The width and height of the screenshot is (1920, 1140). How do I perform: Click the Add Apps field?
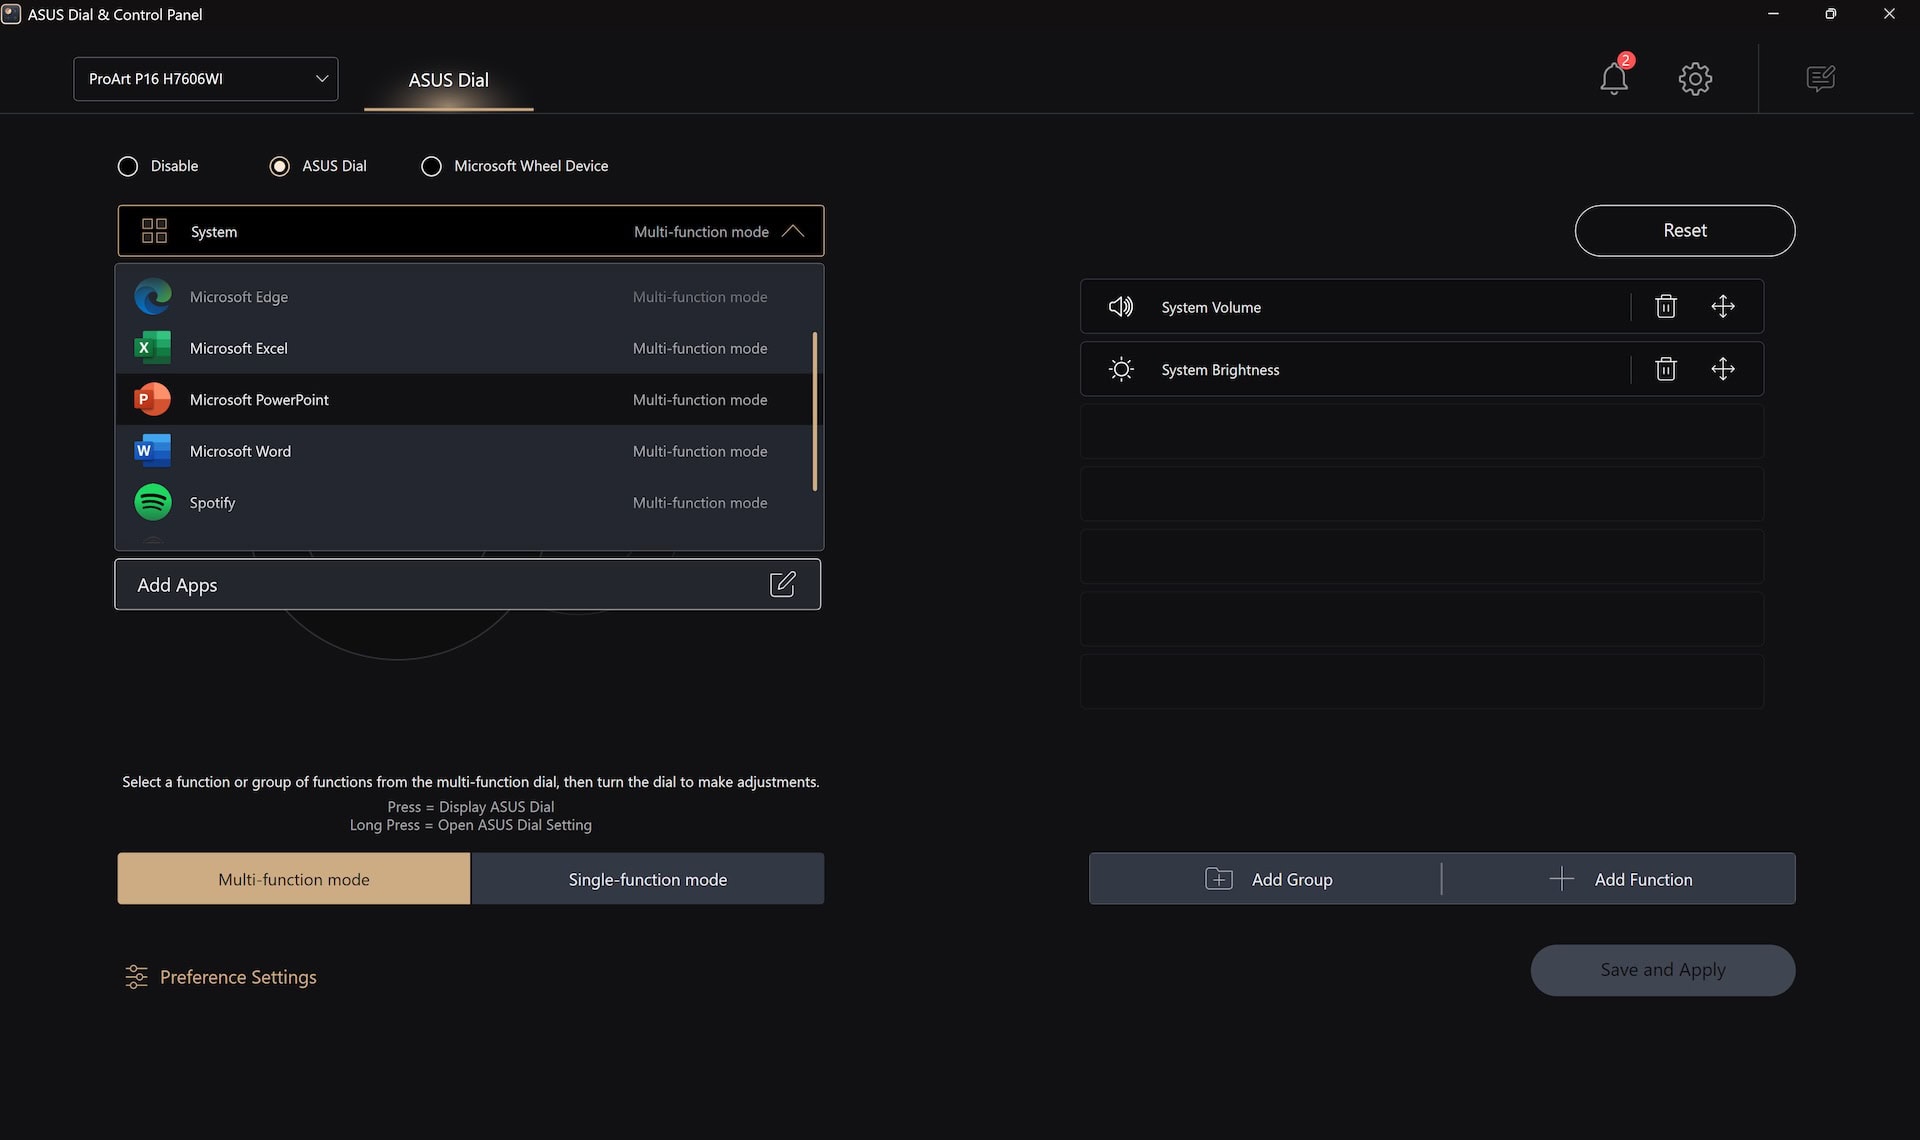coord(467,584)
